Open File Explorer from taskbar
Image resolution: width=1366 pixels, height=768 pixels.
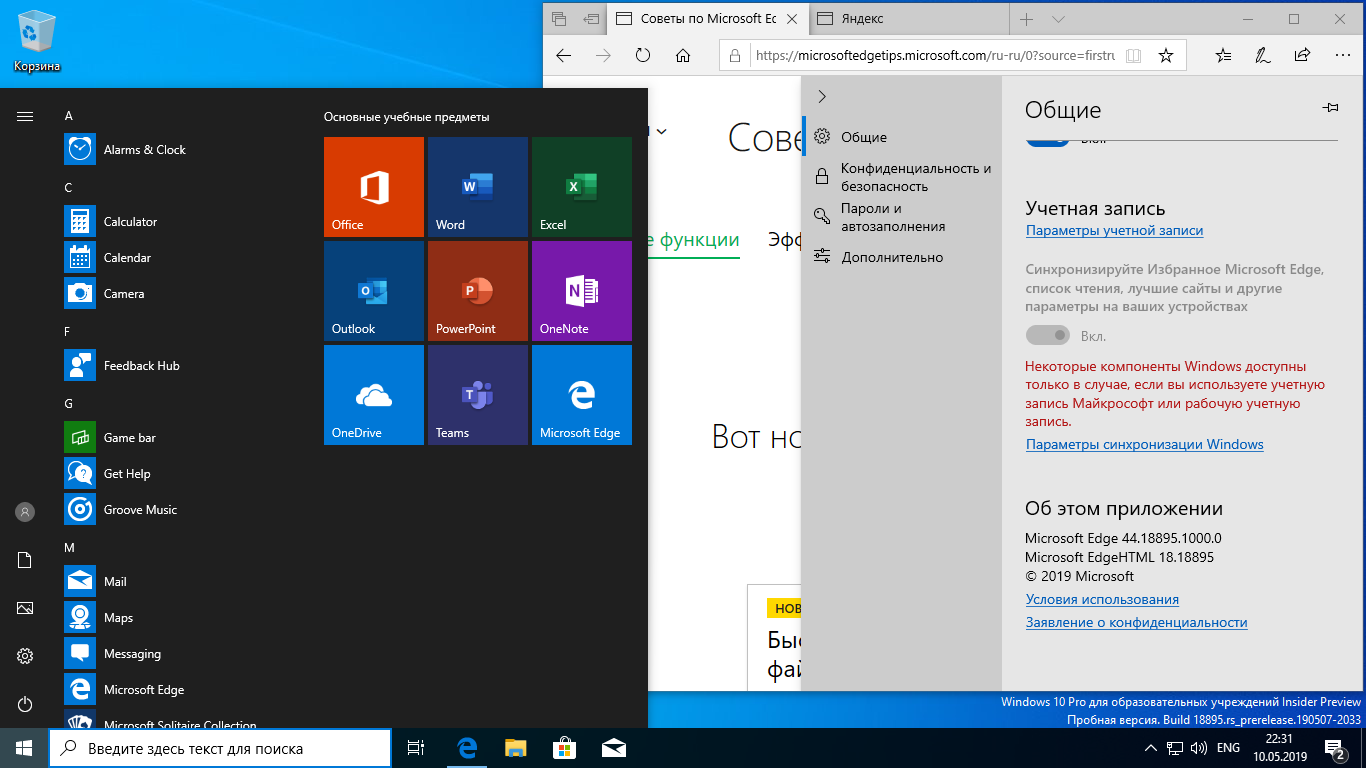[515, 748]
